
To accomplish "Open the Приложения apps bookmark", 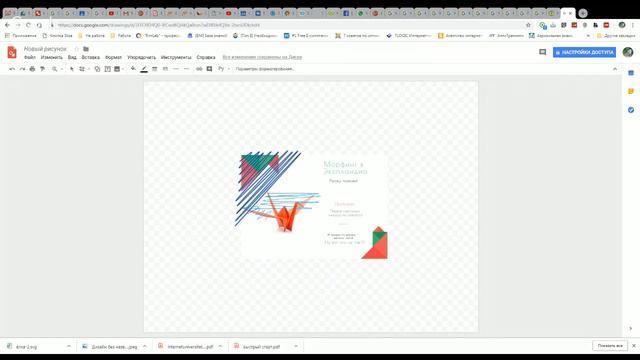I will click(20, 36).
